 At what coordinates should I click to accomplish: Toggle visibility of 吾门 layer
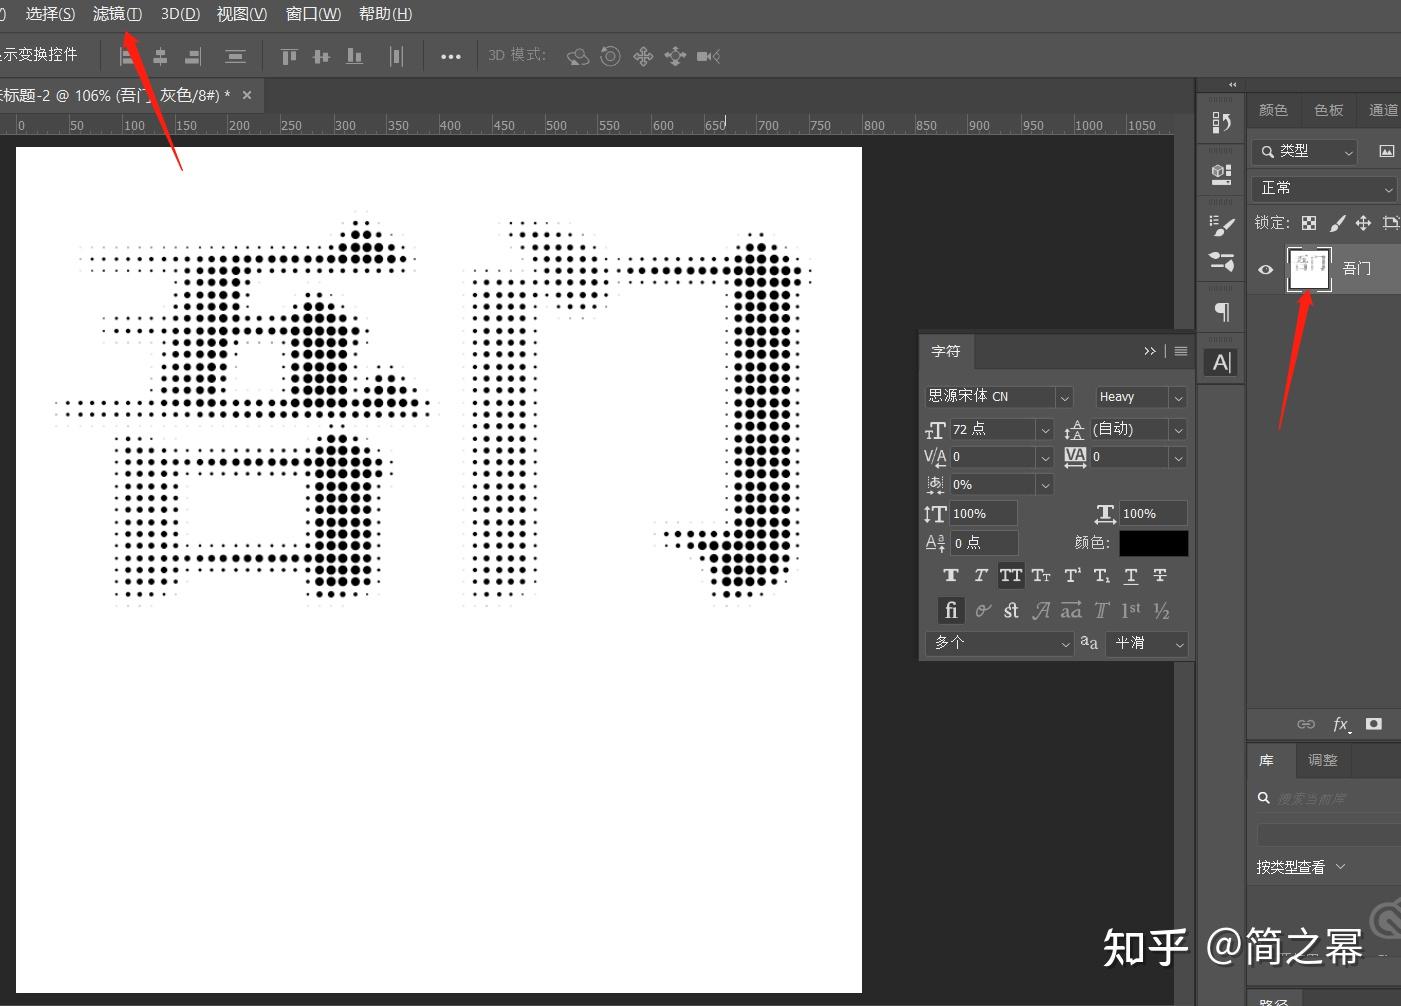coord(1265,269)
